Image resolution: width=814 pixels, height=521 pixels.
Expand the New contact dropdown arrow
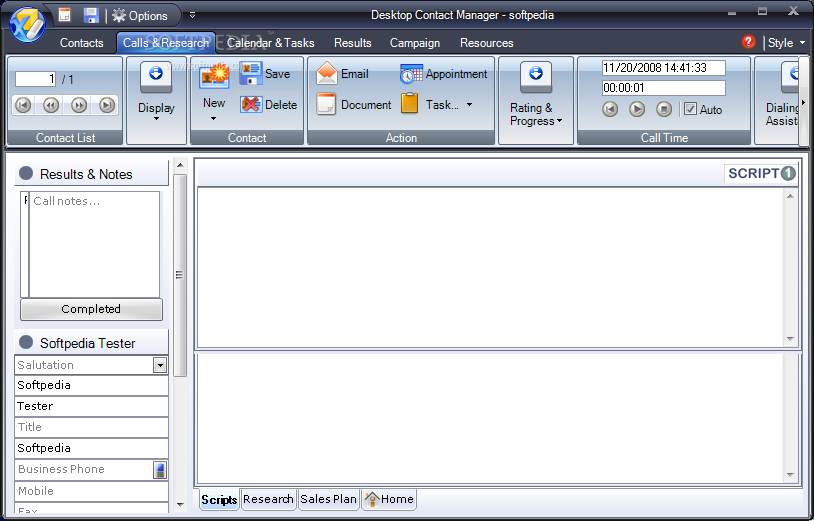pyautogui.click(x=213, y=119)
